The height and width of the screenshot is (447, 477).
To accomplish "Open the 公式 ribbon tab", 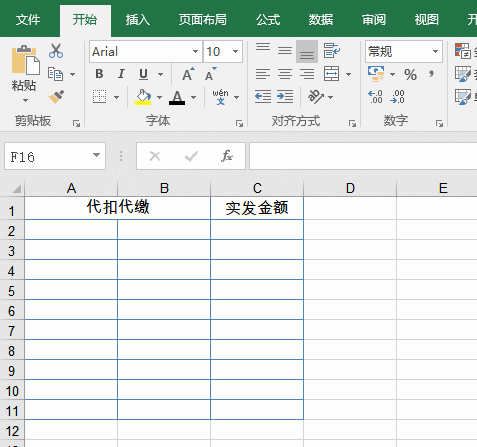I will [268, 20].
